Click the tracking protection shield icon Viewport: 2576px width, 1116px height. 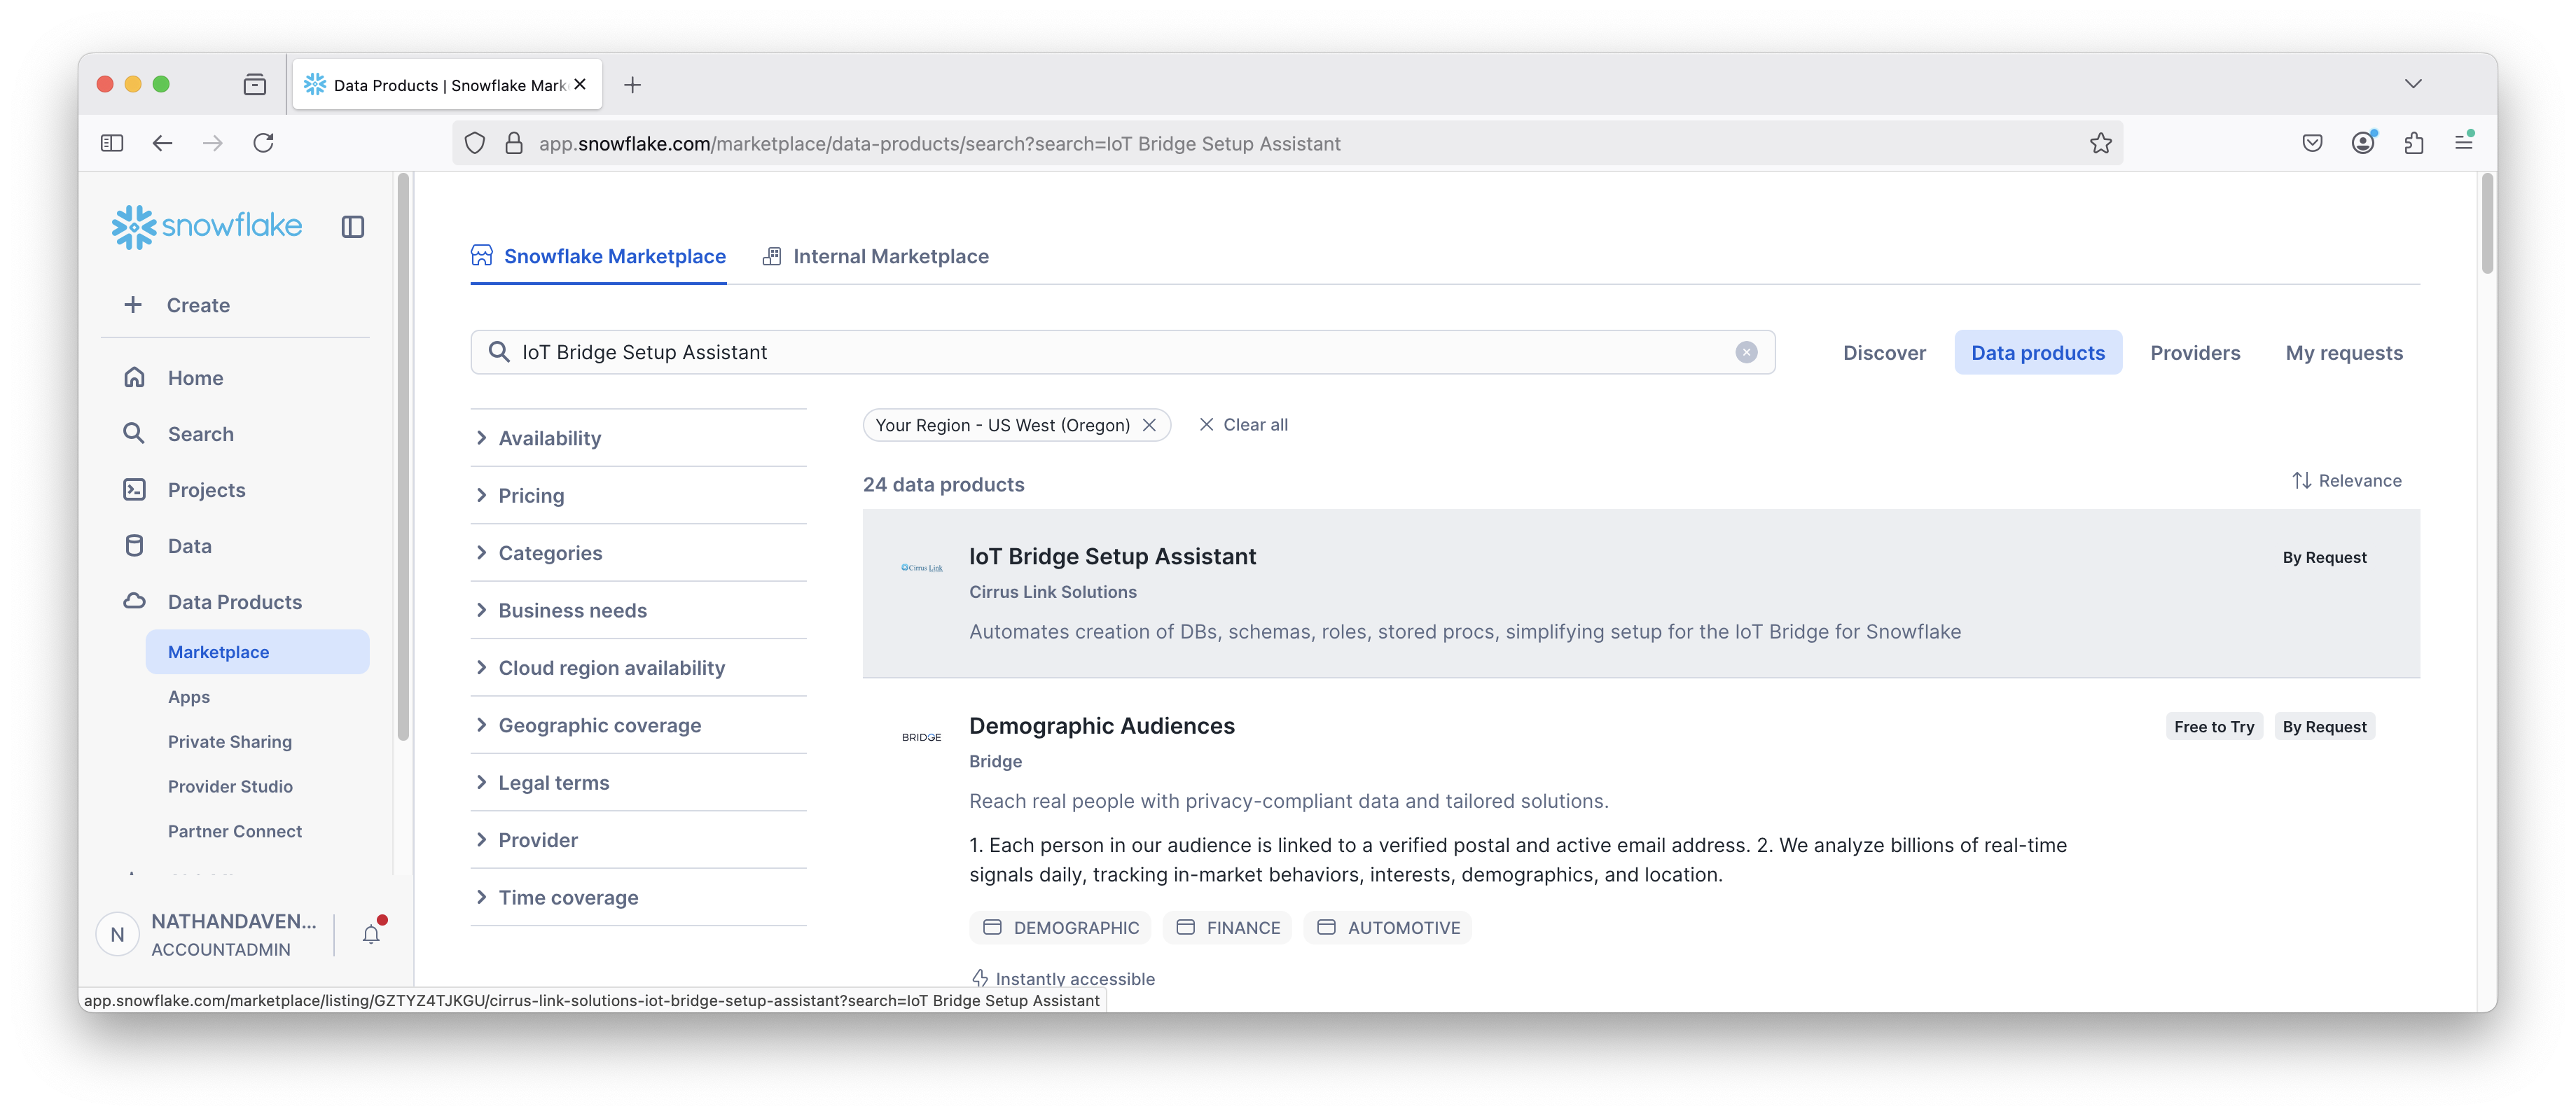(475, 143)
